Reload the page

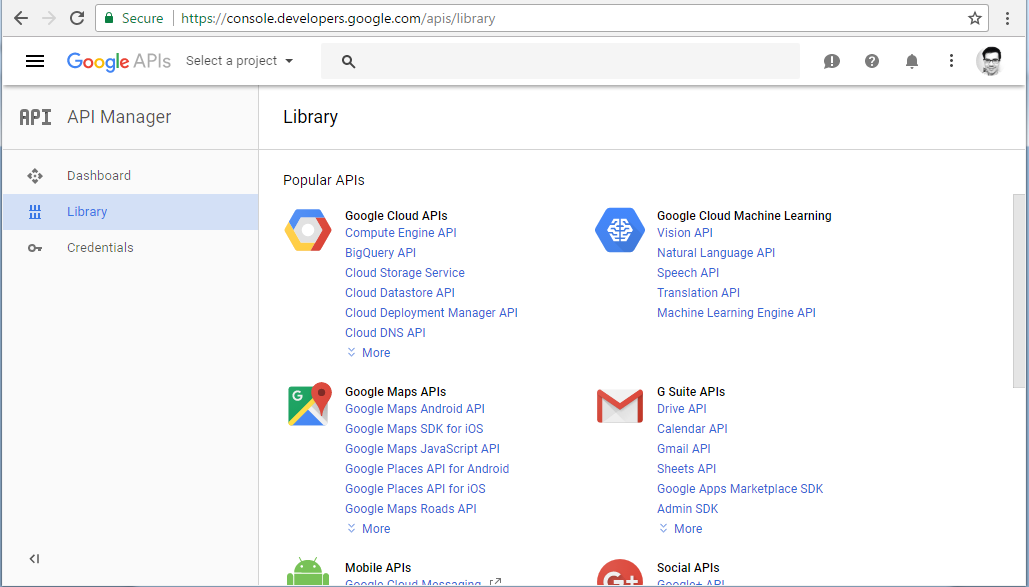pos(77,18)
